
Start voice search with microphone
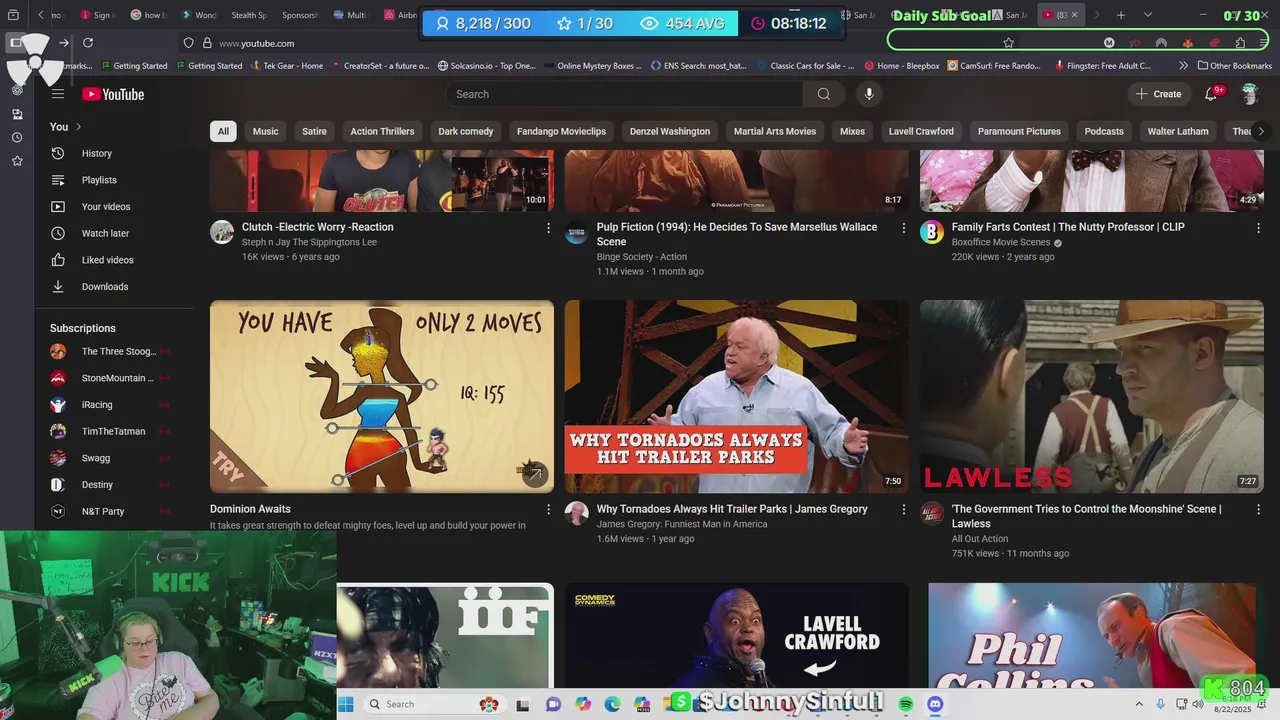(869, 94)
